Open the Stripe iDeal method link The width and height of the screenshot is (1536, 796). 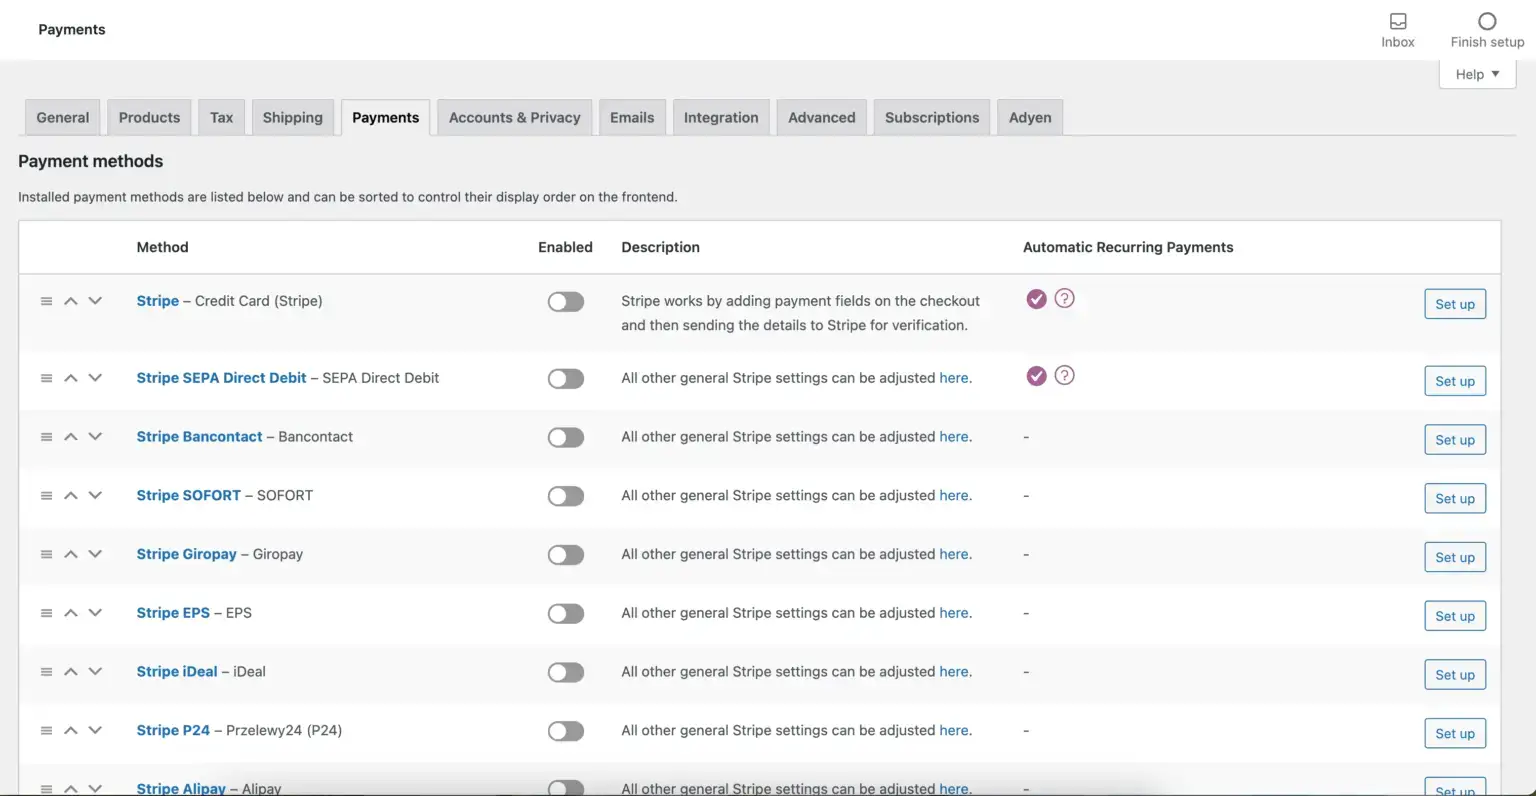pos(177,672)
